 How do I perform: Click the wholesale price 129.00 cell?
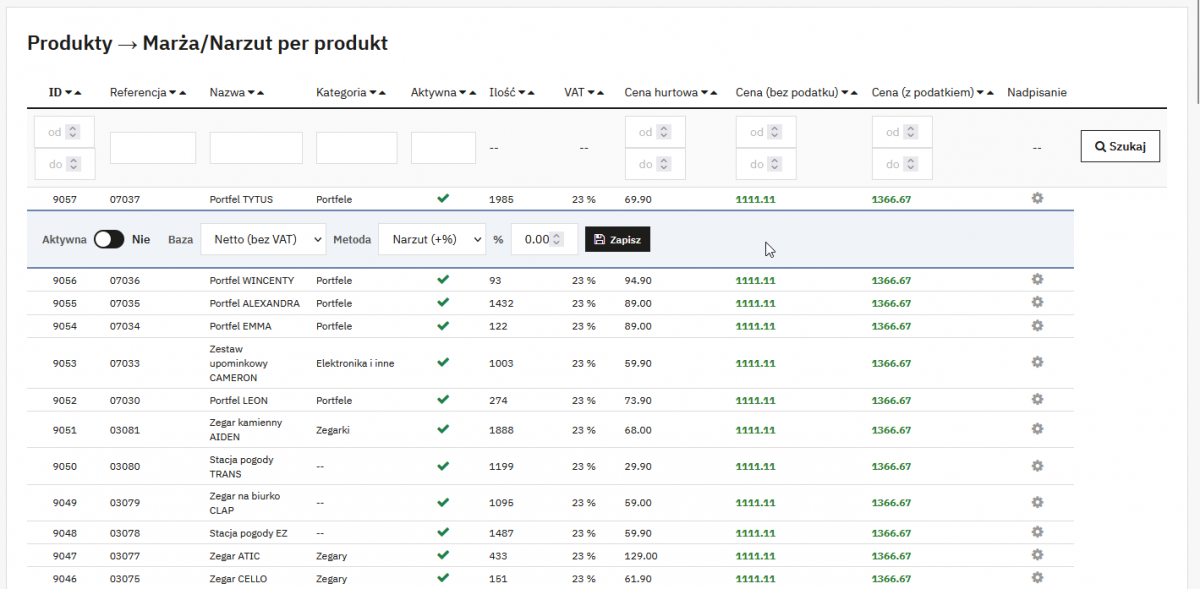coord(641,556)
